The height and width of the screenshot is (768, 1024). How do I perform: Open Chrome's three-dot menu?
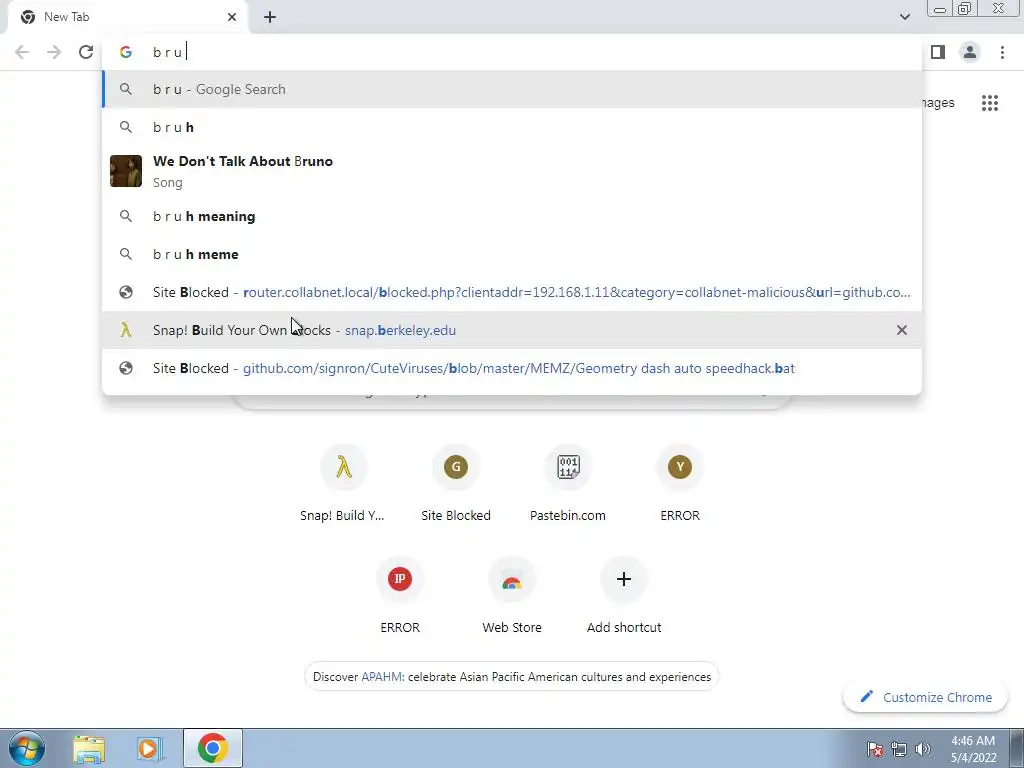pyautogui.click(x=1002, y=52)
